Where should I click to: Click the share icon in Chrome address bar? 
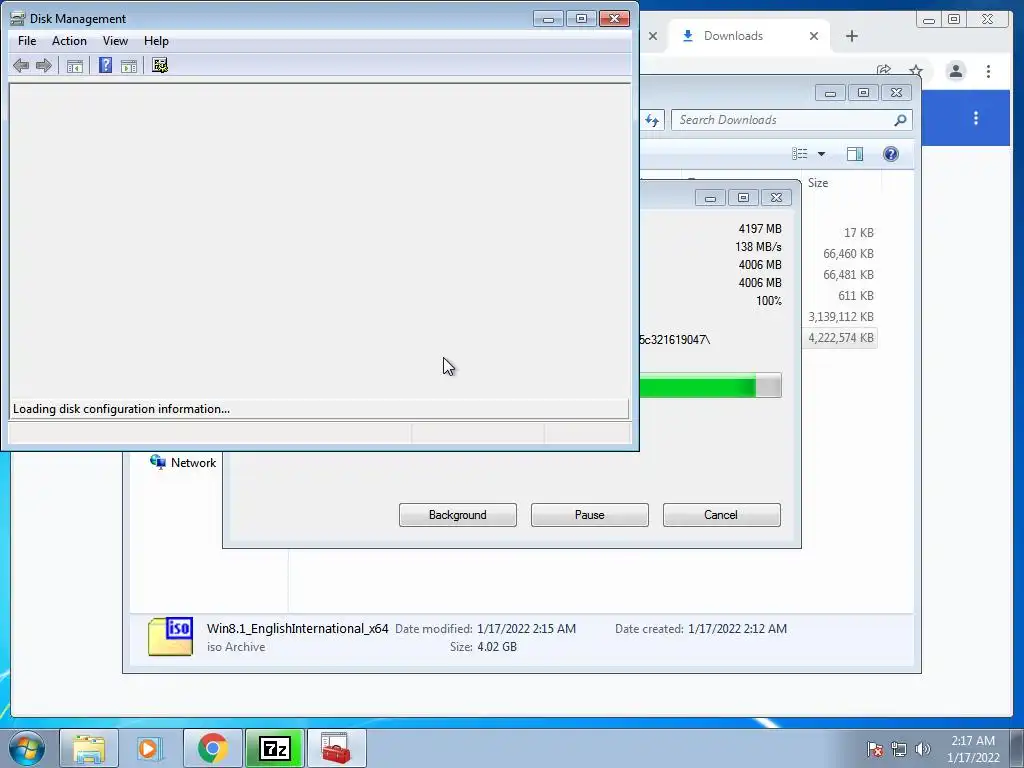point(884,70)
